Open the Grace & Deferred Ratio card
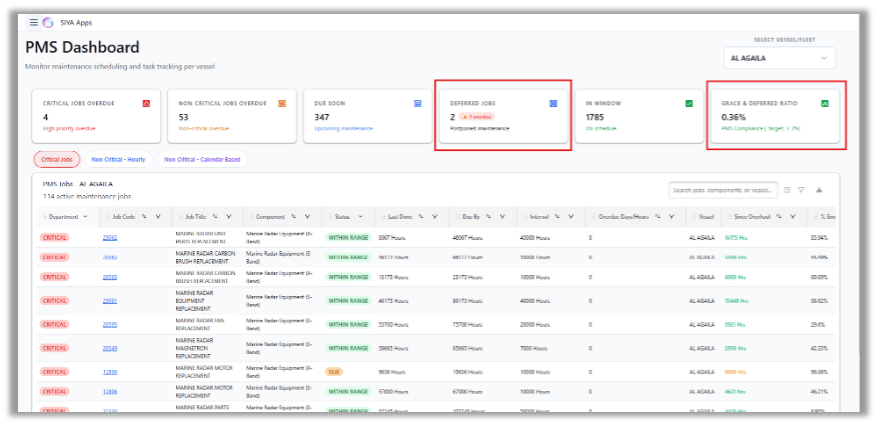This screenshot has height=425, width=878. (x=775, y=116)
